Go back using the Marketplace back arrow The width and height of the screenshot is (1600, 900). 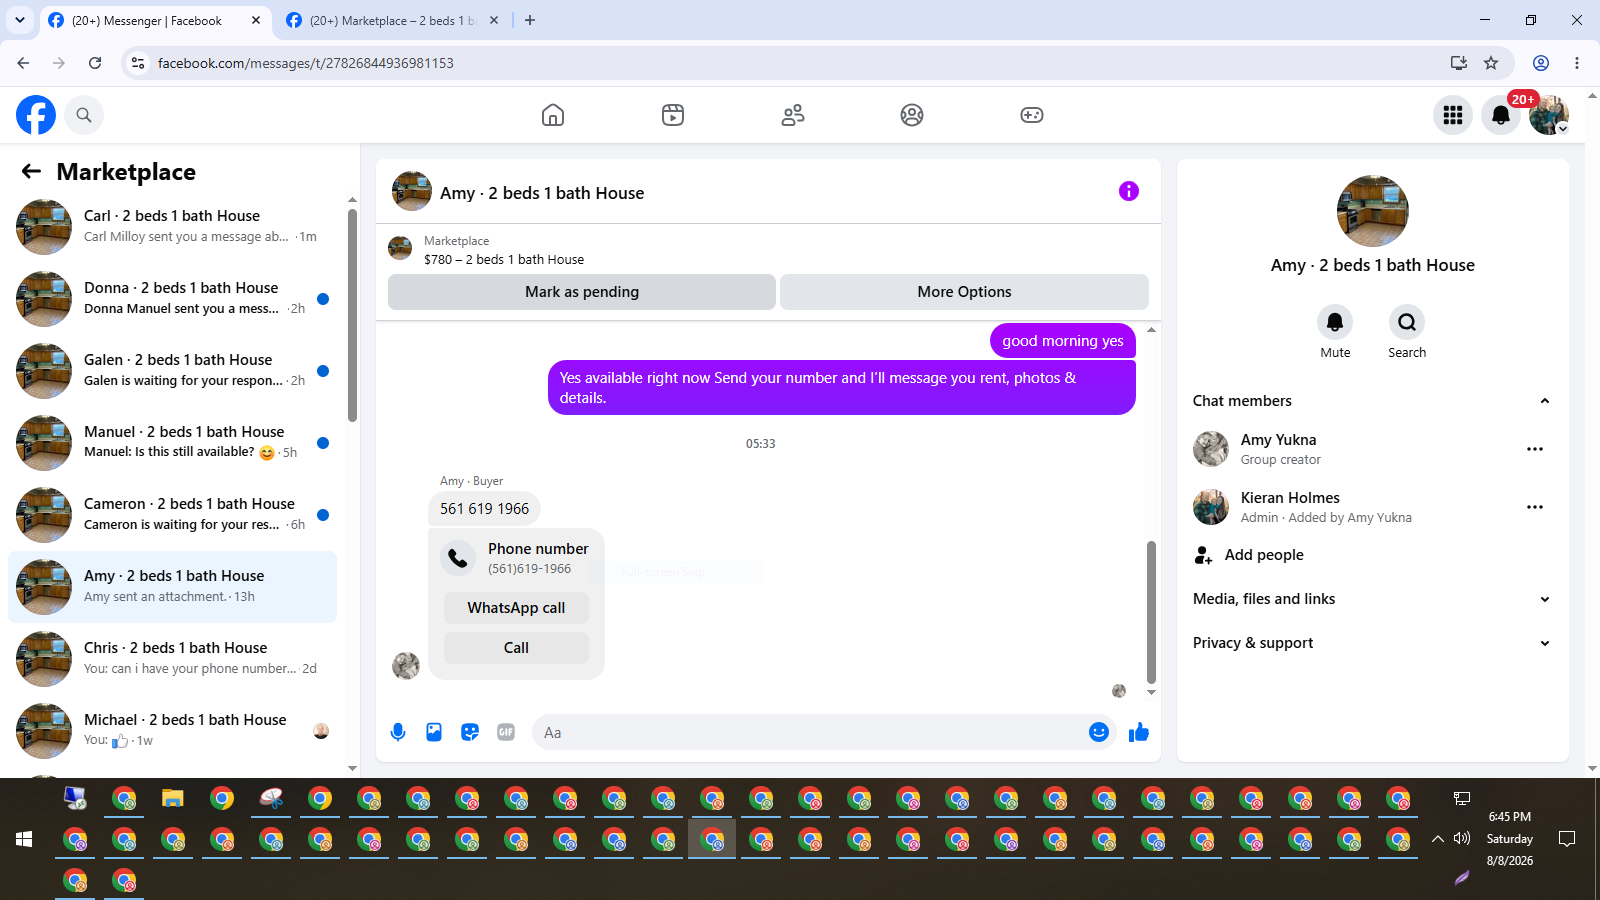[x=32, y=172]
